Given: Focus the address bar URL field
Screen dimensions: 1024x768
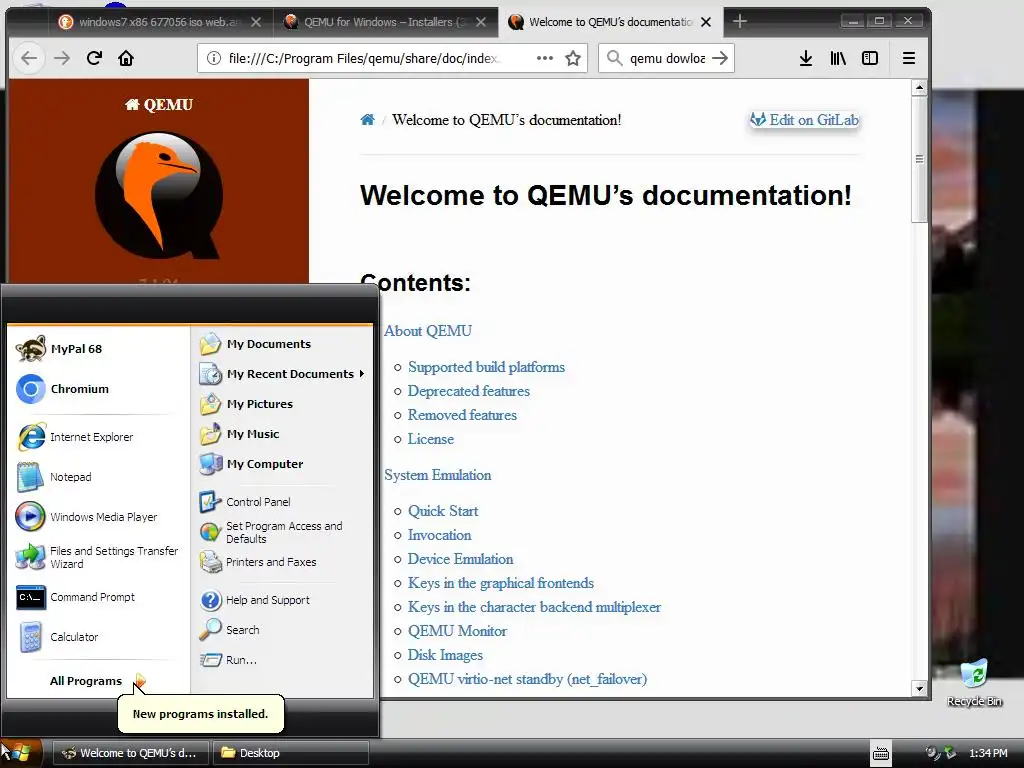Looking at the screenshot, I should (x=362, y=58).
